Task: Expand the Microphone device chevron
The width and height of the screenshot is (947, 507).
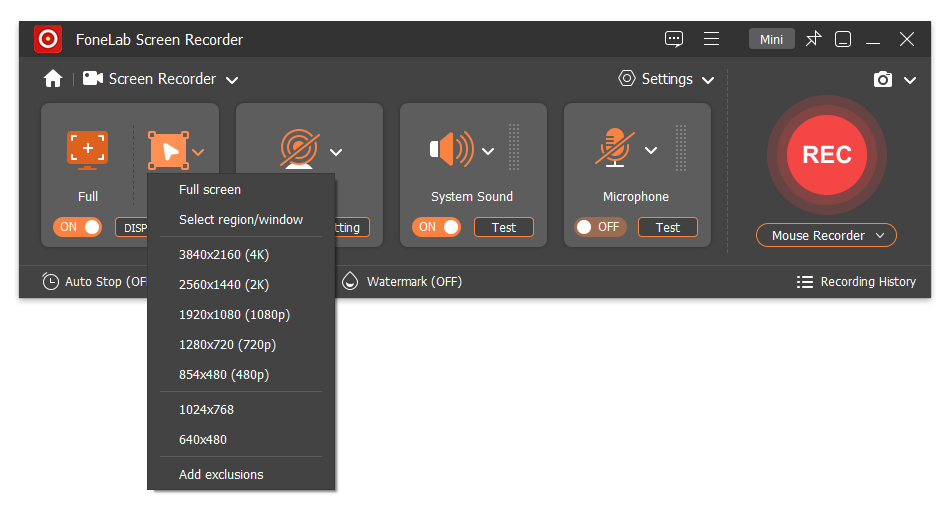Action: tap(650, 150)
